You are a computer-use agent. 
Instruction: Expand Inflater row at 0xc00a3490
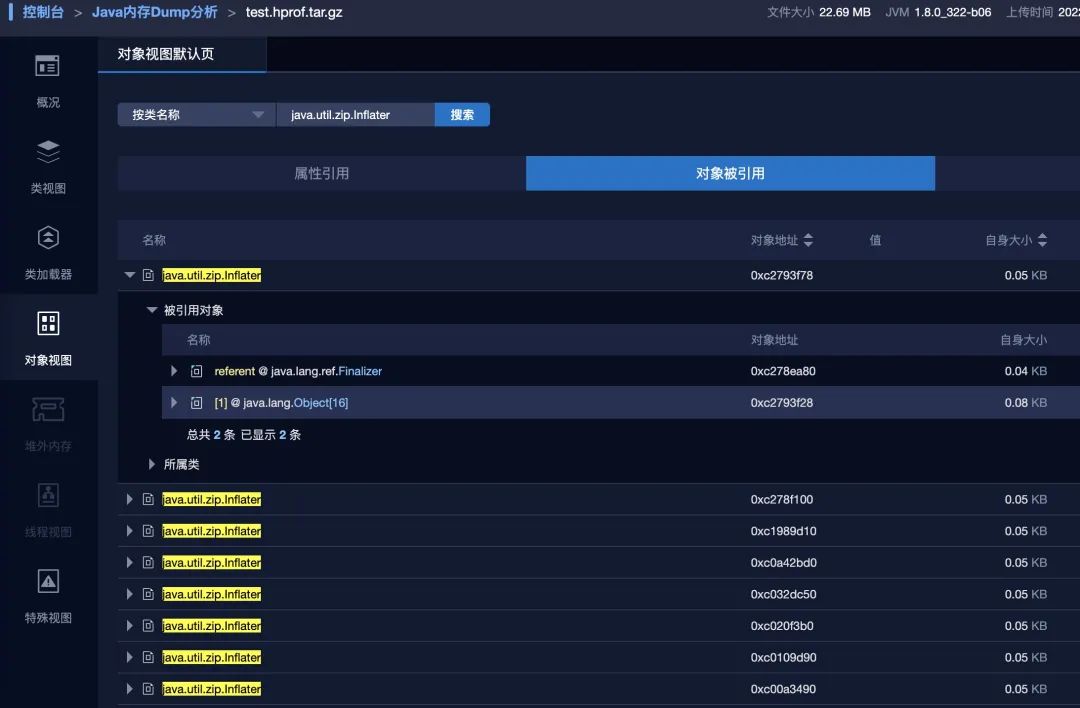129,689
